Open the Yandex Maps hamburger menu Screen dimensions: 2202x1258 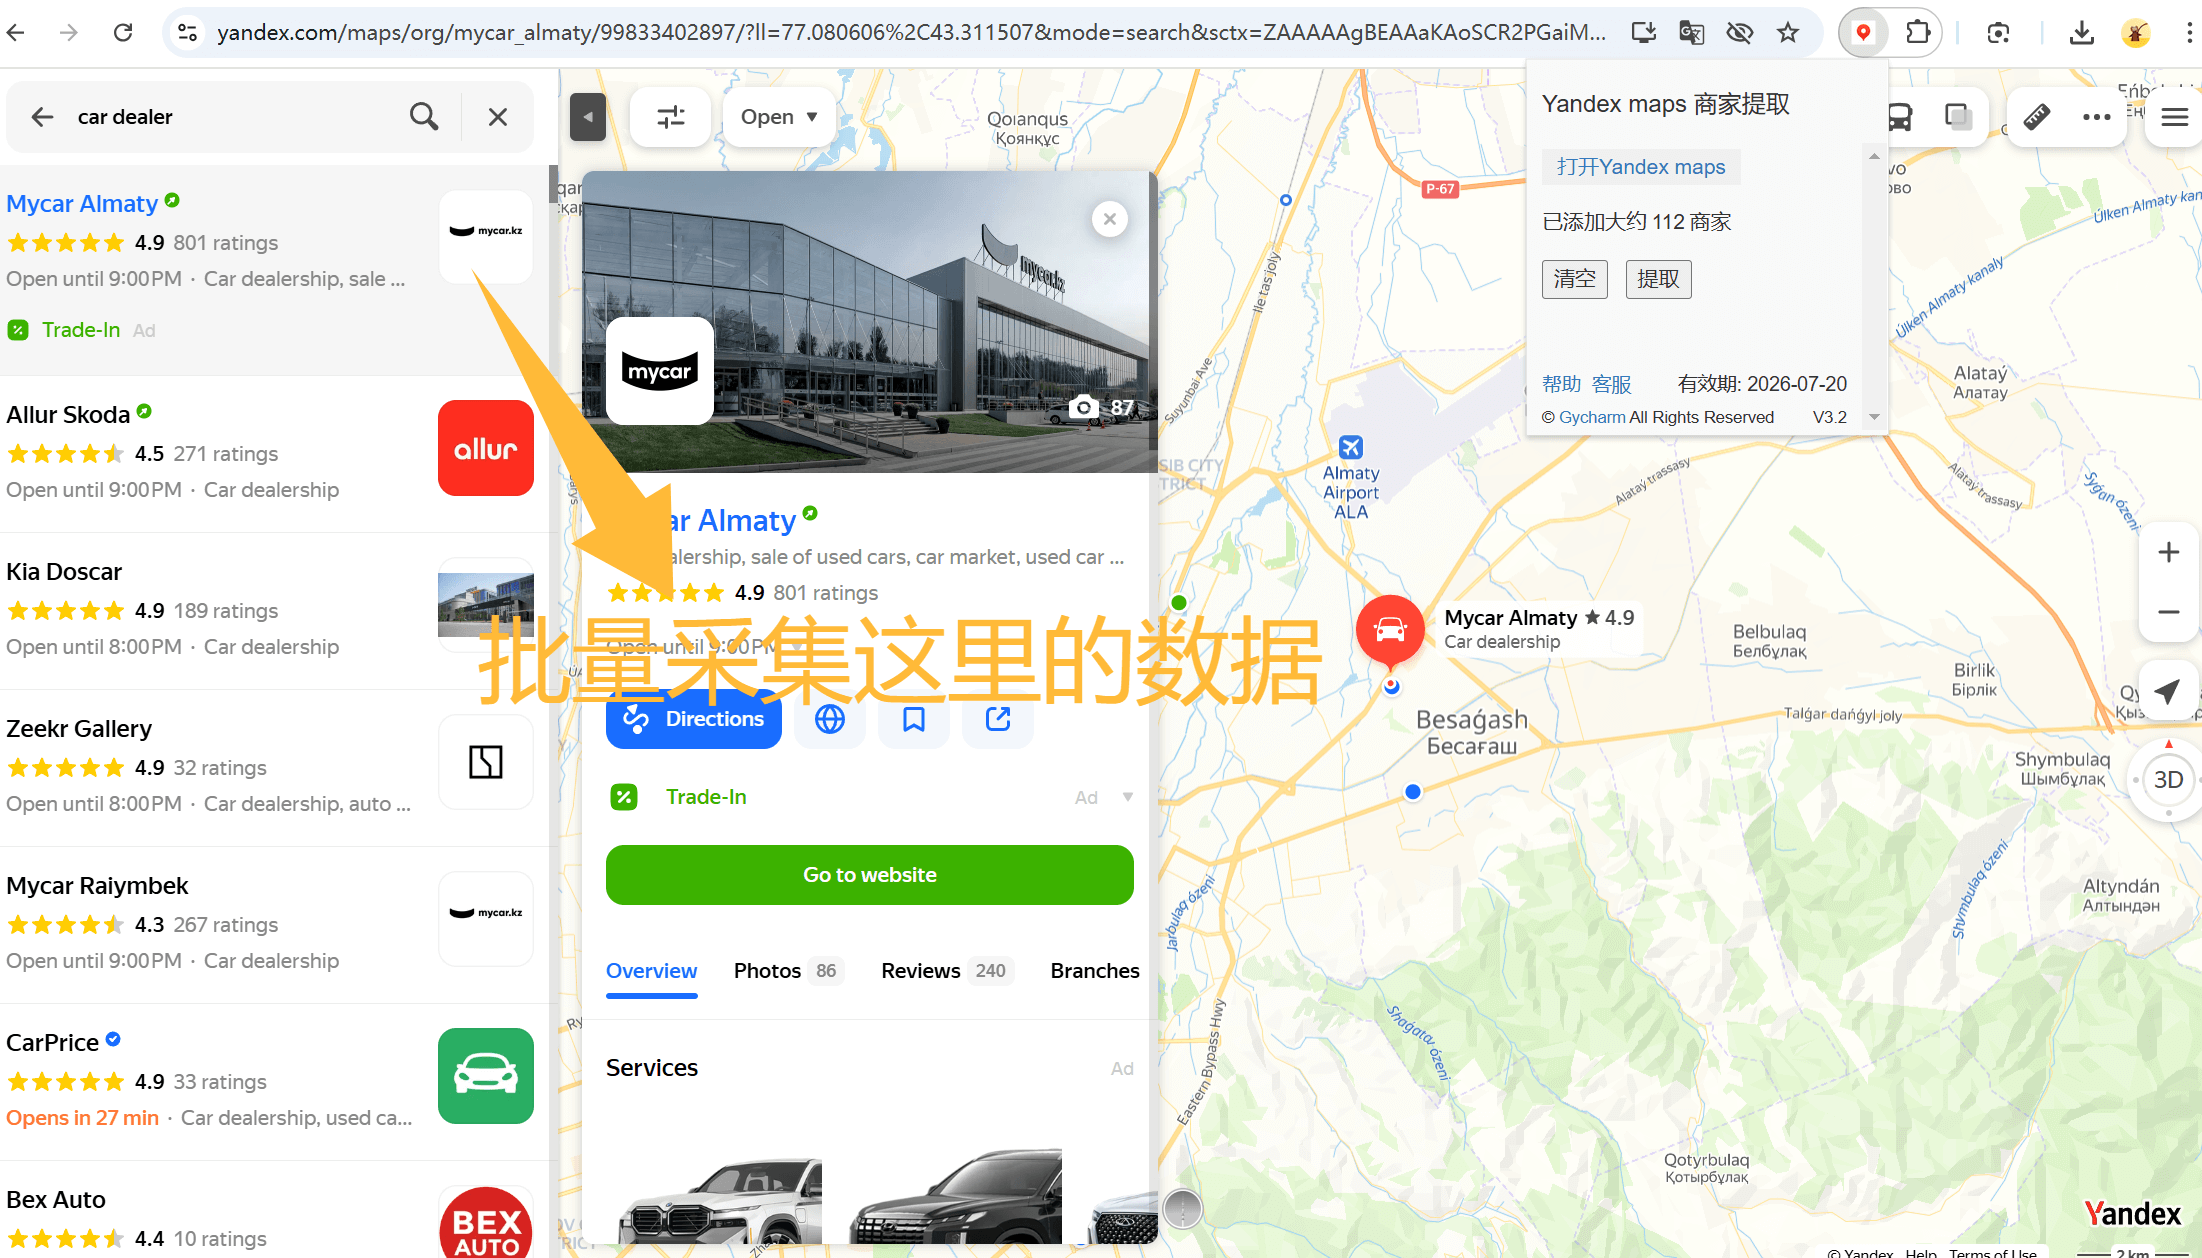click(2174, 117)
